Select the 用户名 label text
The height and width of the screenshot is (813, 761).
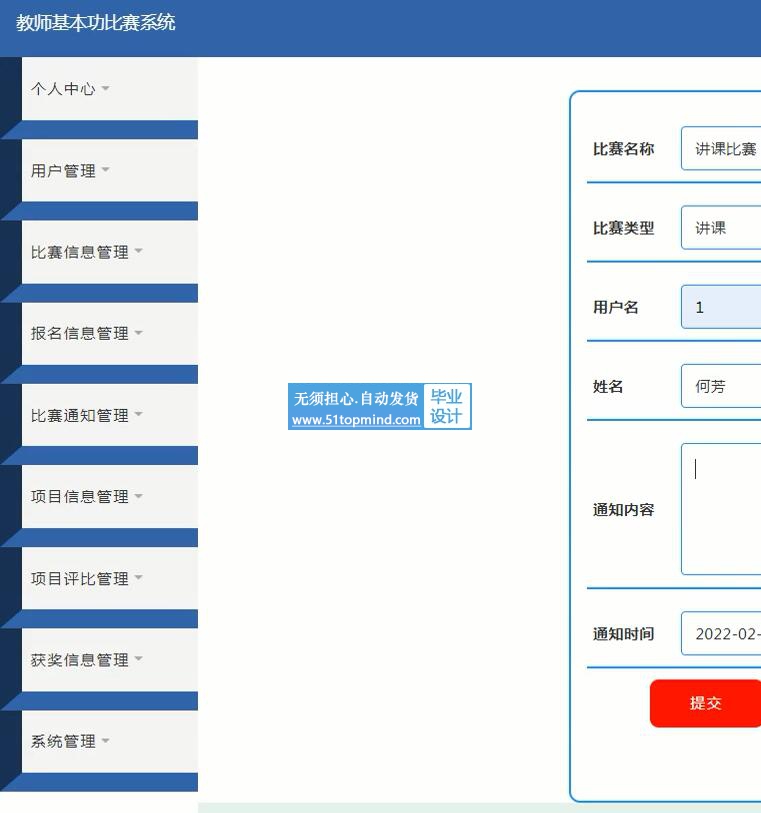pyautogui.click(x=615, y=307)
